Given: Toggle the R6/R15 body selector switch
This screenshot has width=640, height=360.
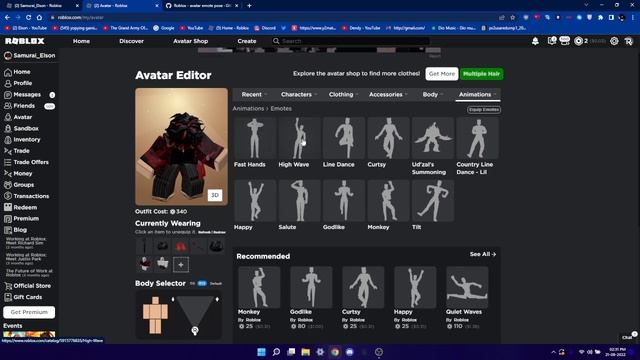Looking at the screenshot, I should [202, 283].
